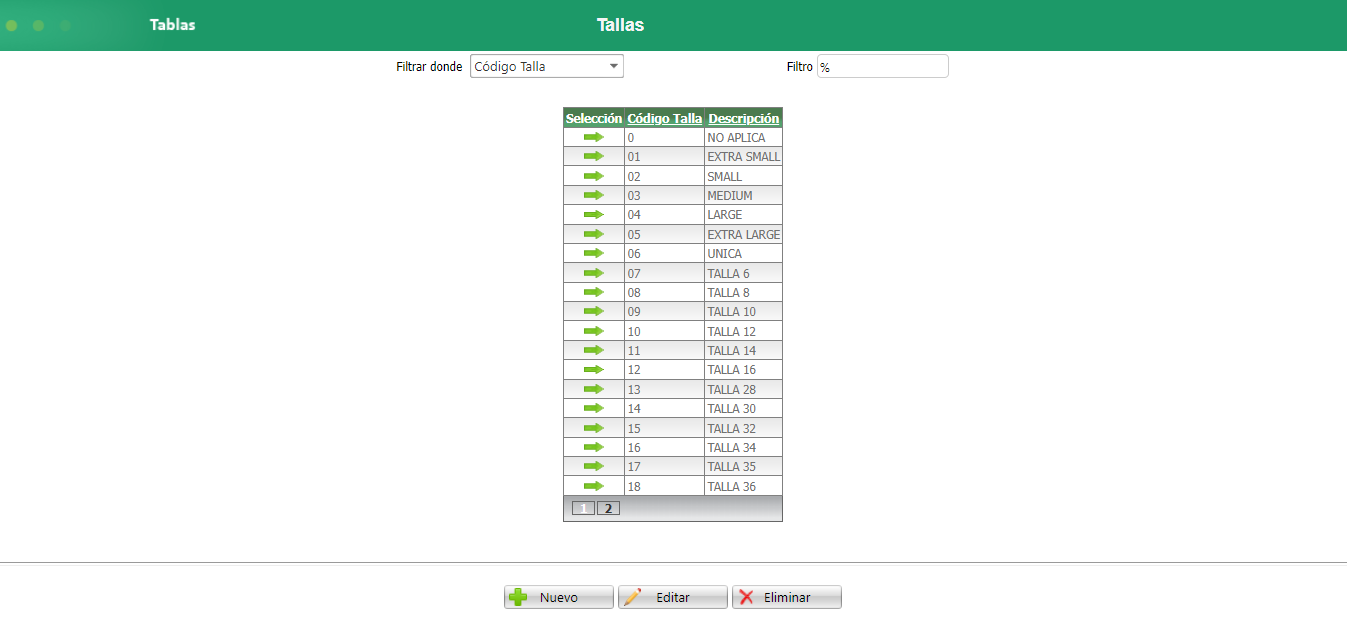Click code cell 18

pos(664,487)
